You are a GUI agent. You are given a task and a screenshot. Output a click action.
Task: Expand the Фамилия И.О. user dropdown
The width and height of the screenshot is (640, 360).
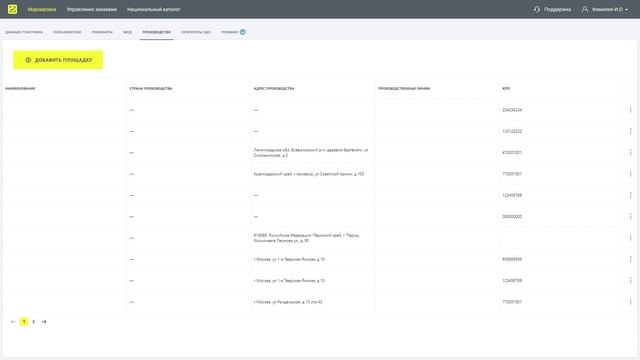[605, 9]
